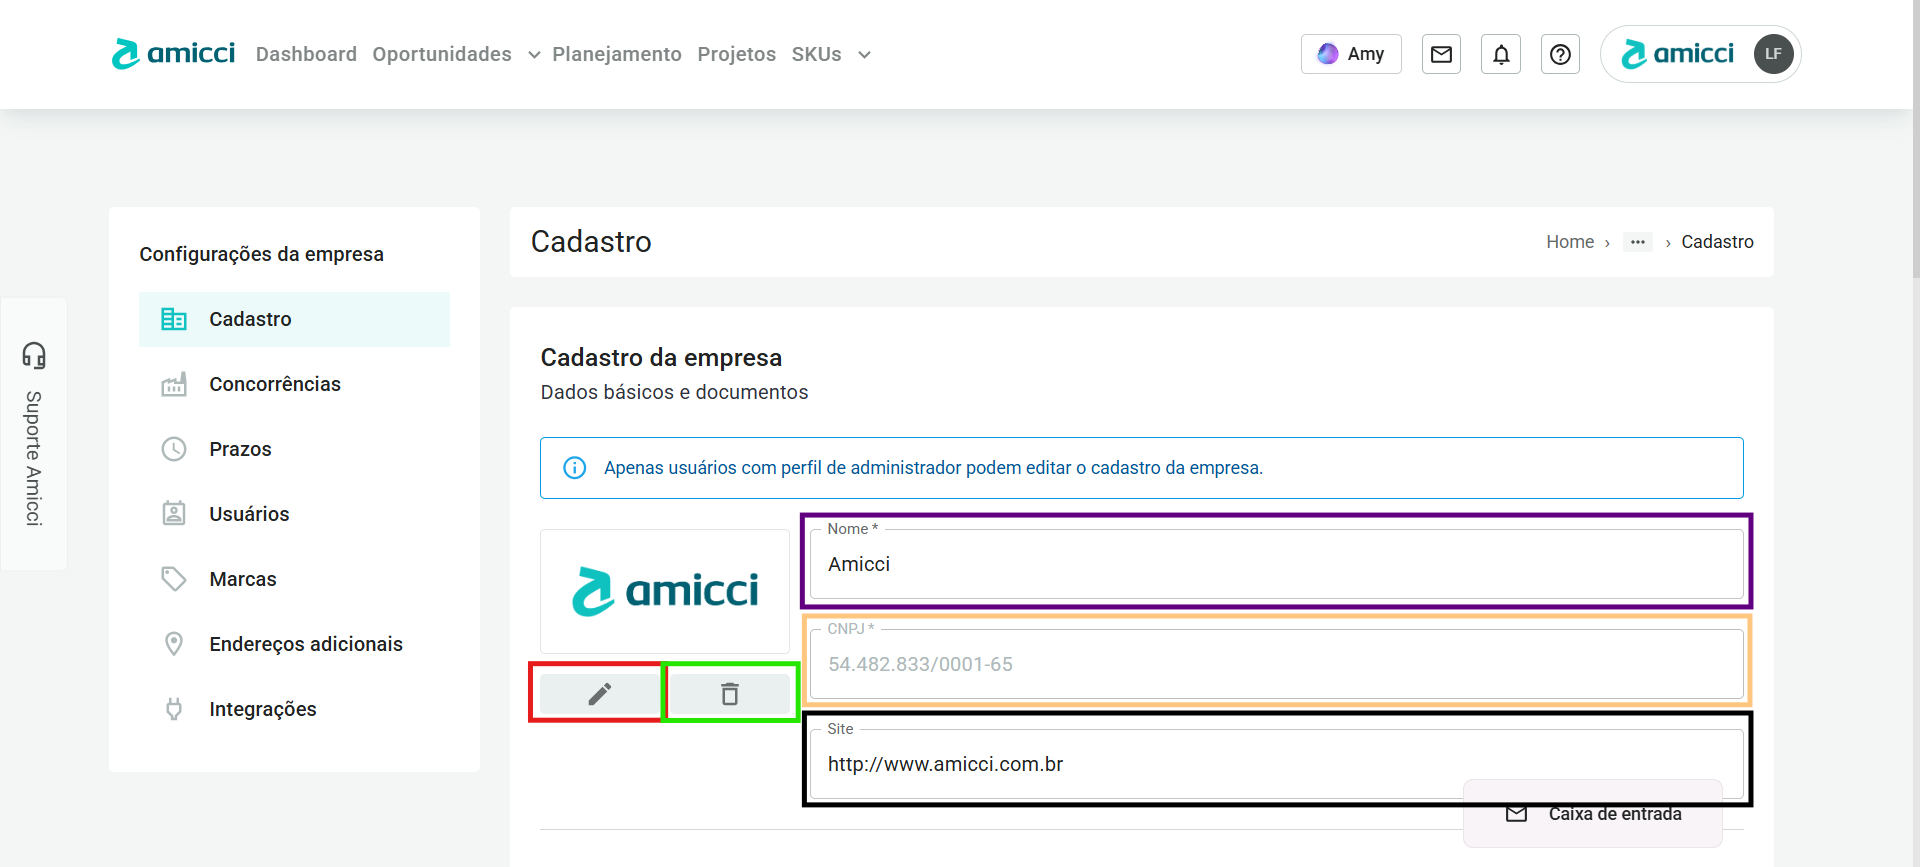Expand the breadcrumb ellipsis menu
1920x867 pixels.
pos(1637,242)
